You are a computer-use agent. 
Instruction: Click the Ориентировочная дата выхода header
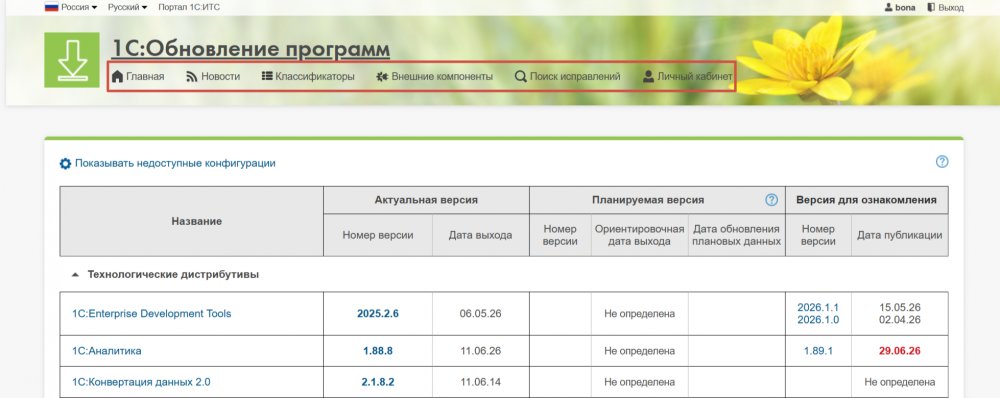point(639,235)
